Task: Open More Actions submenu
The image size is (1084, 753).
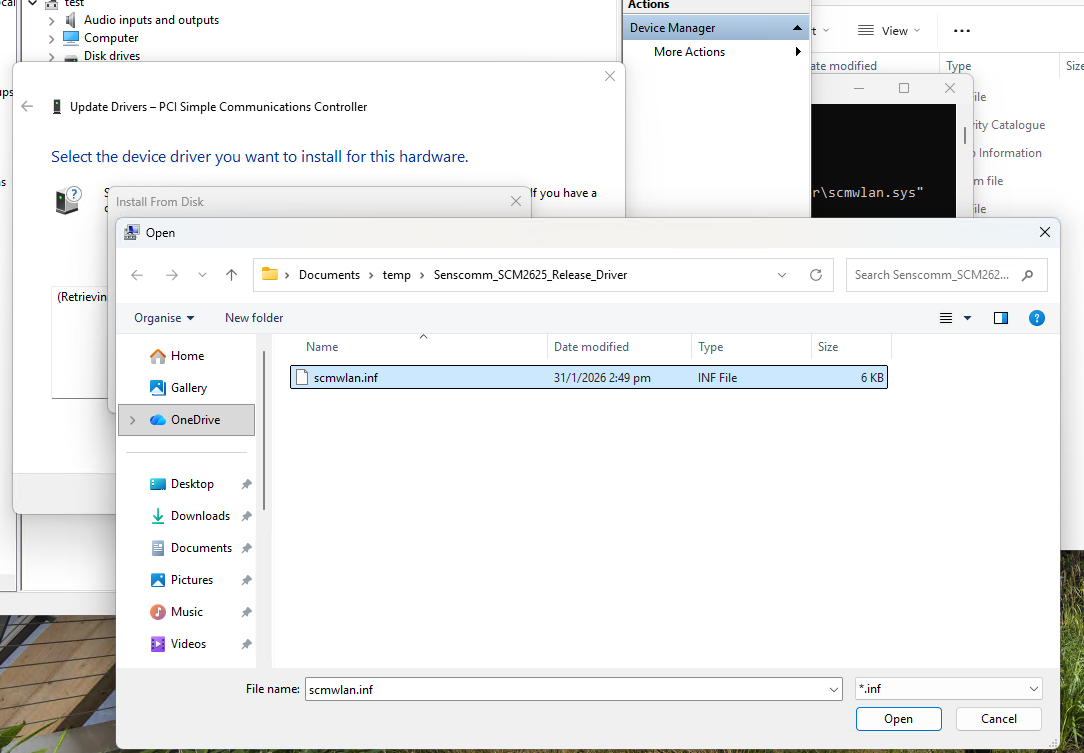Action: 716,51
